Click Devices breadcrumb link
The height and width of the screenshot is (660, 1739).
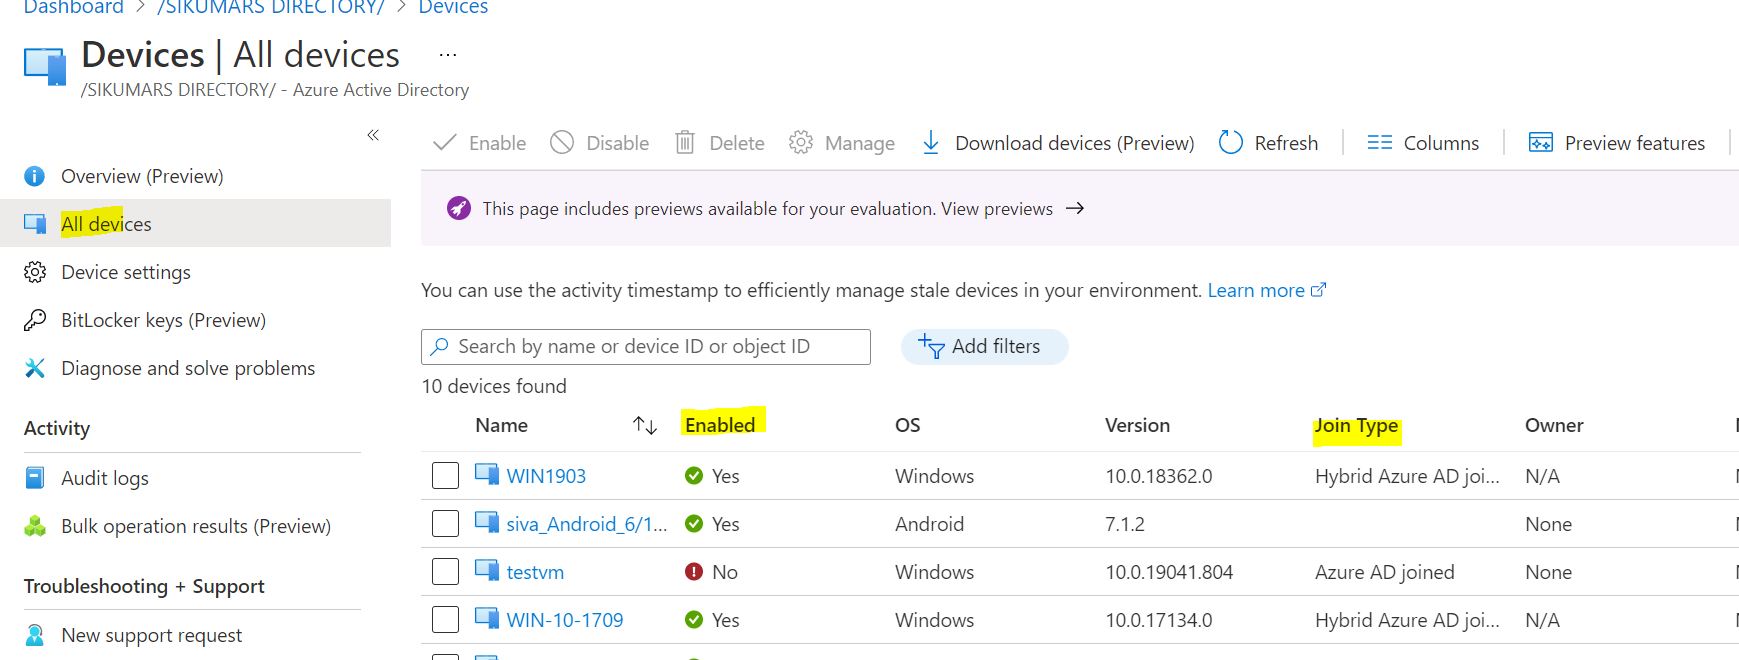[453, 7]
